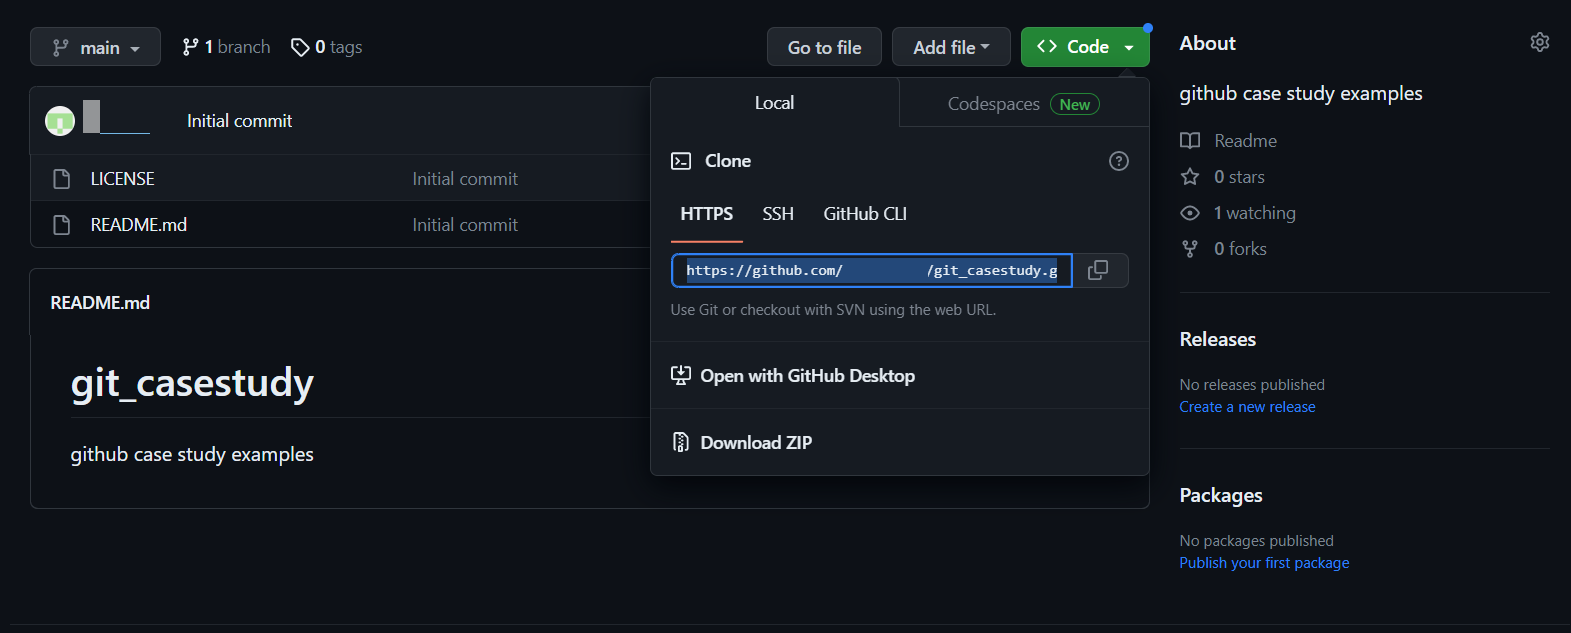Open the 0 forks link
The height and width of the screenshot is (633, 1571).
point(1240,249)
